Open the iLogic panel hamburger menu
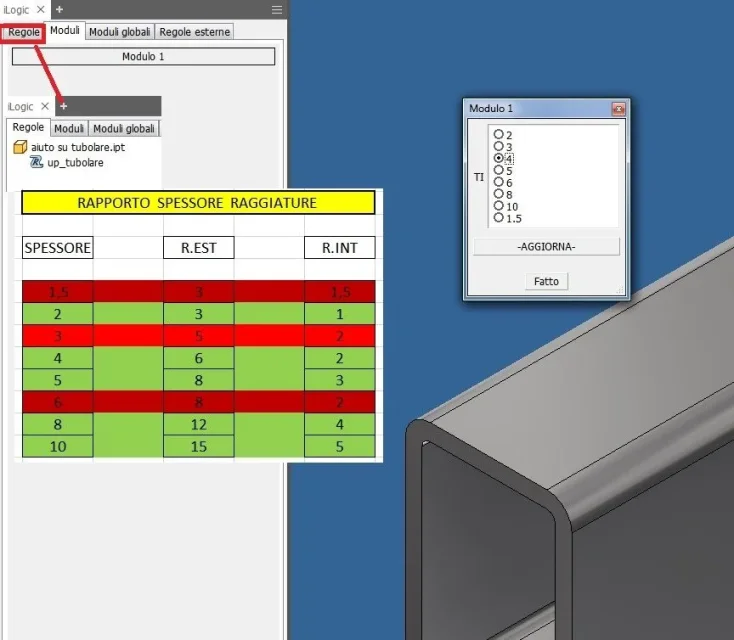734x640 pixels. coord(277,9)
